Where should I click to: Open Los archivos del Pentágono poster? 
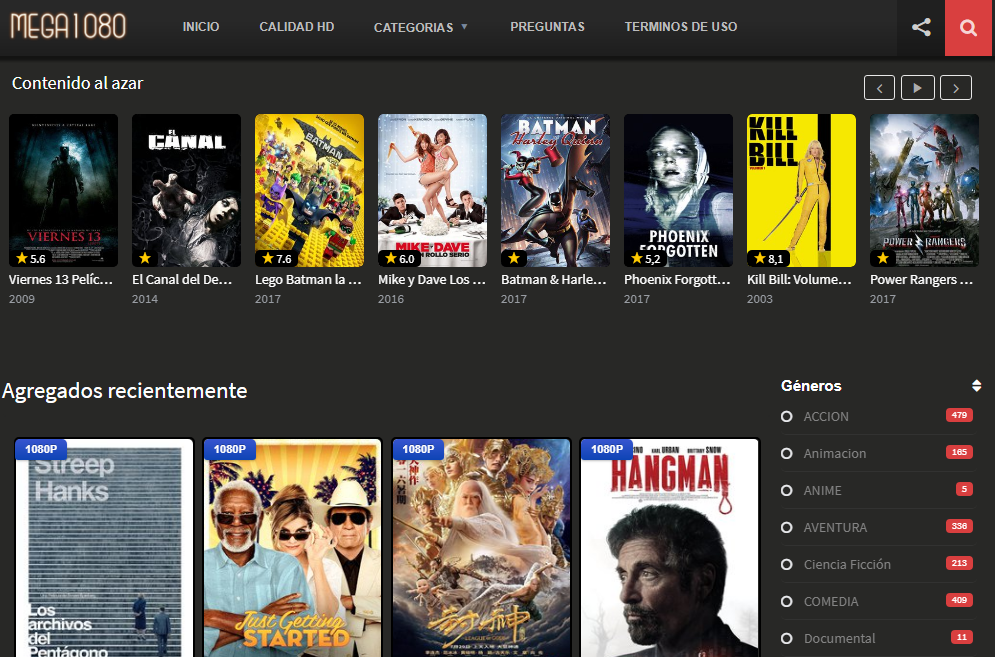[104, 548]
